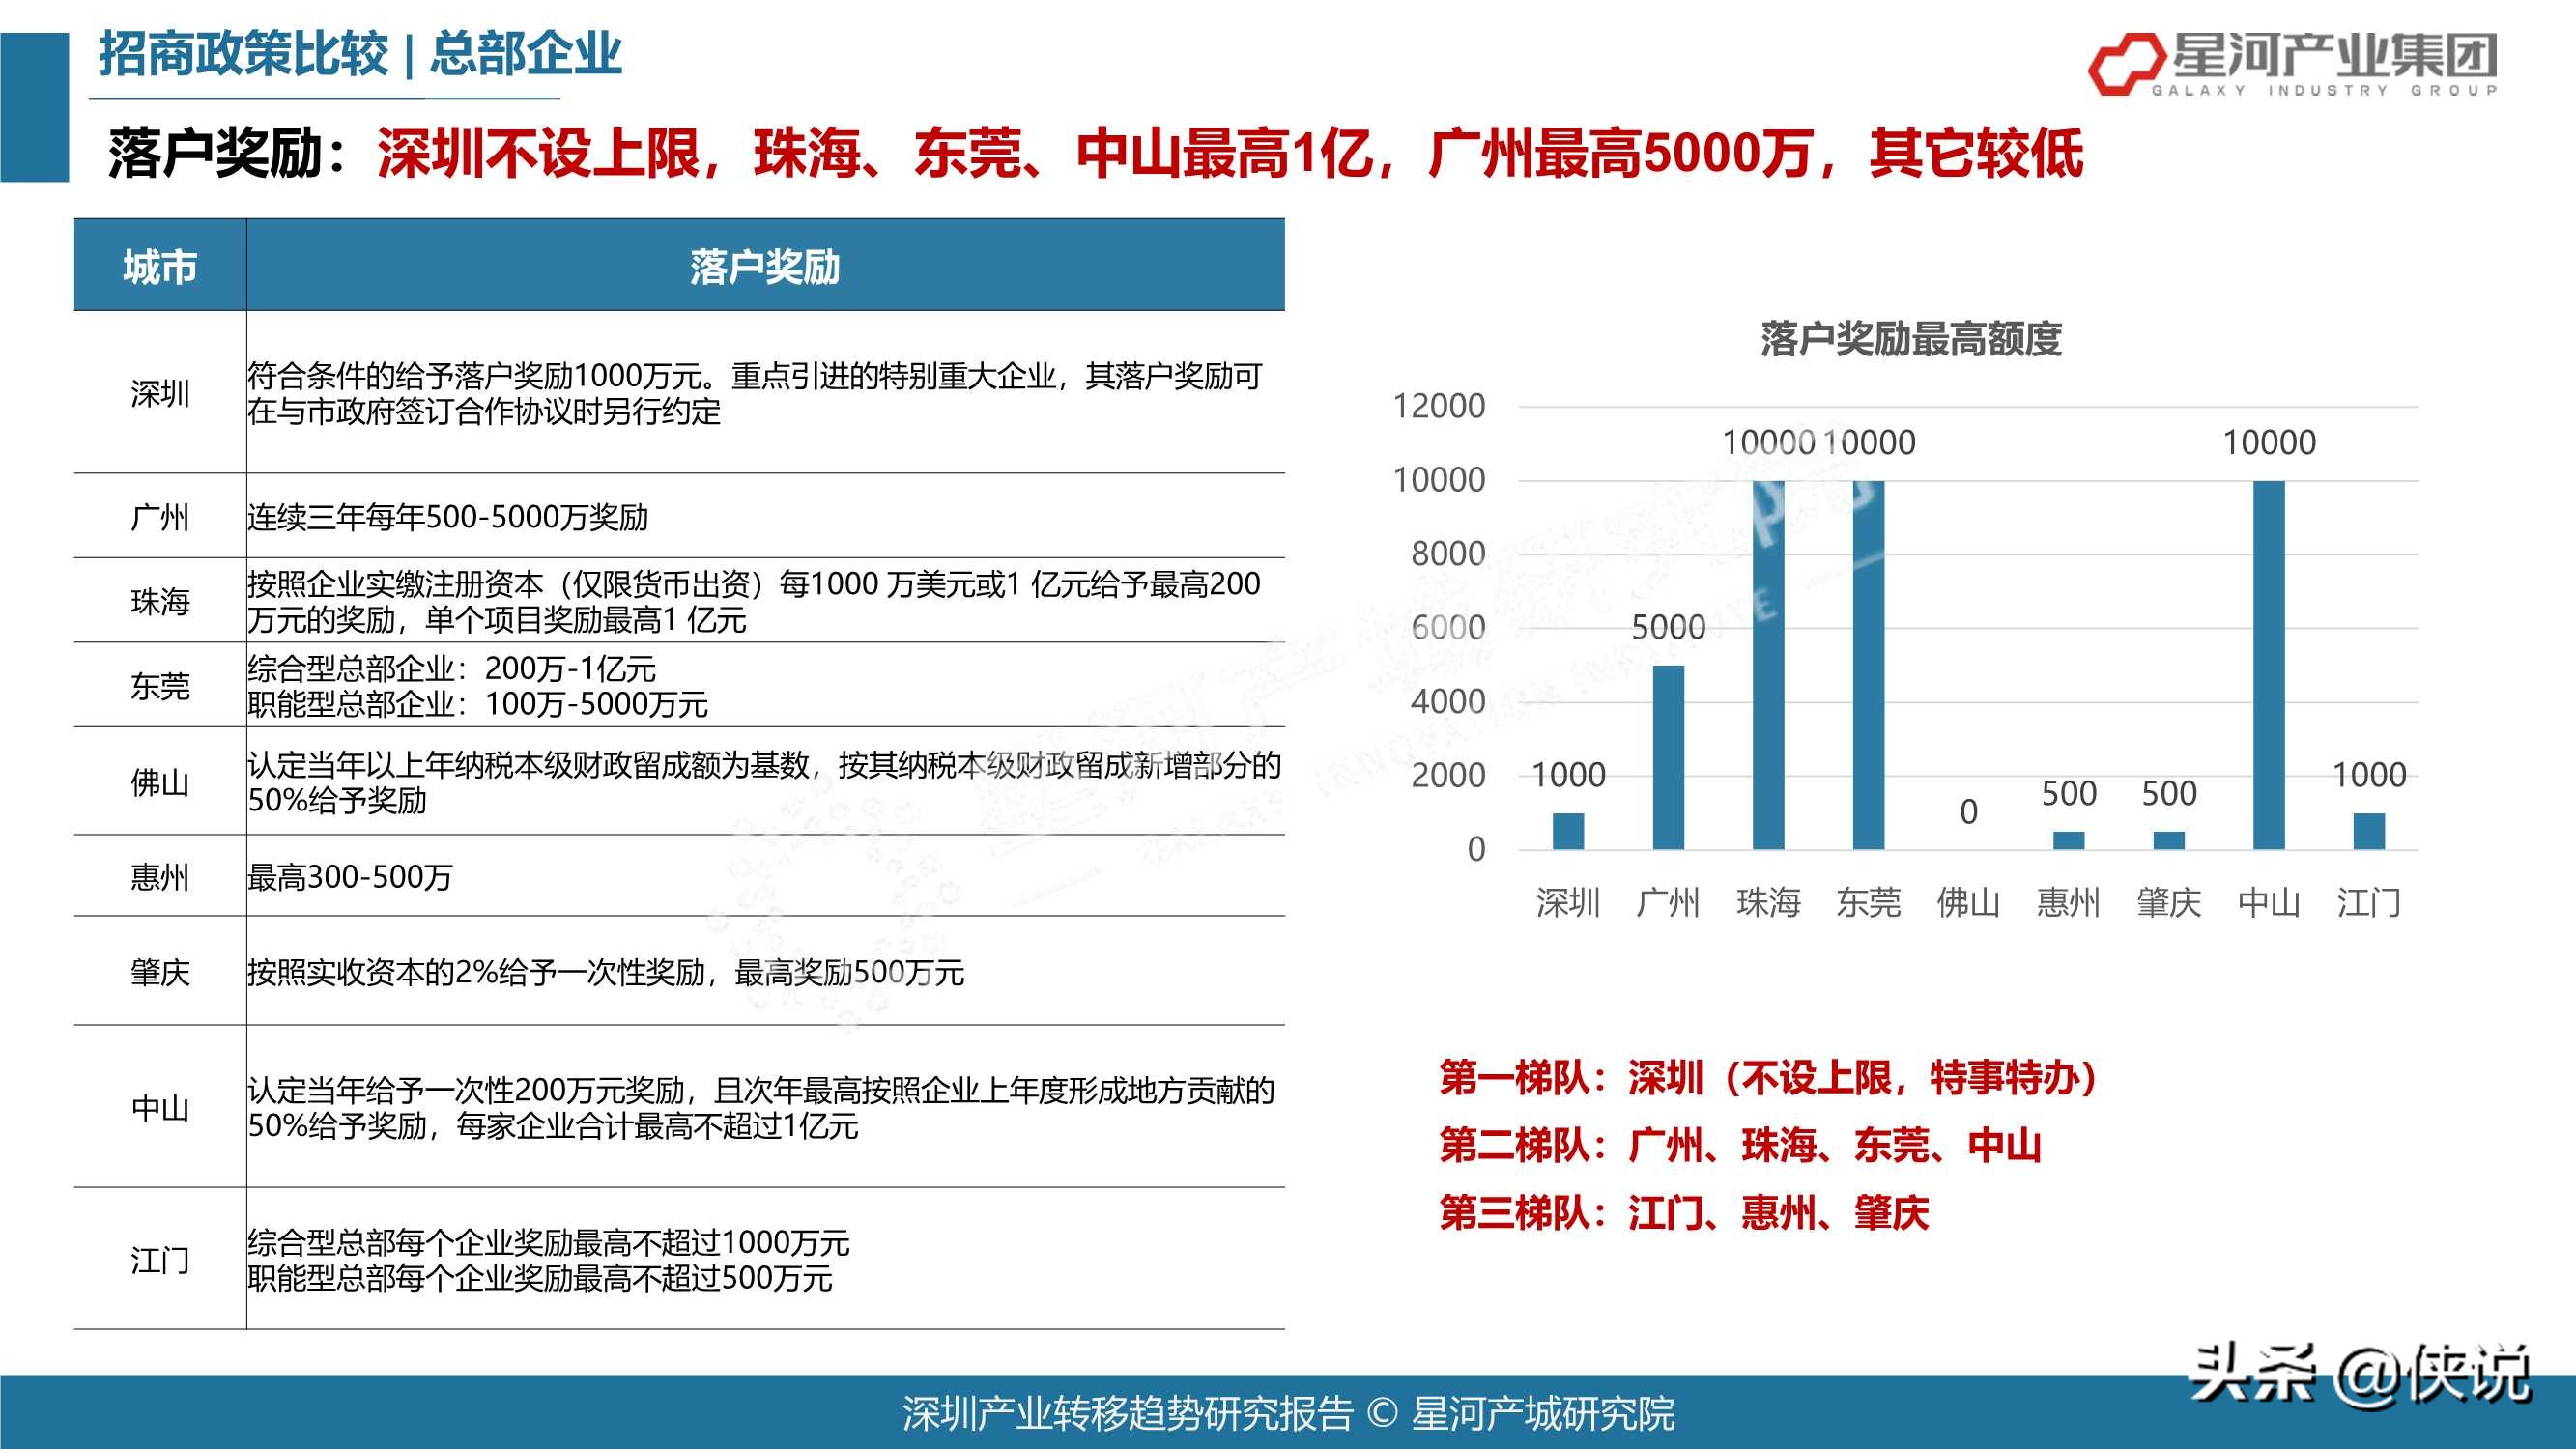Screen dimensions: 2576x1449
Task: Click the chart title 落户奖励最高额度
Action: point(1911,339)
